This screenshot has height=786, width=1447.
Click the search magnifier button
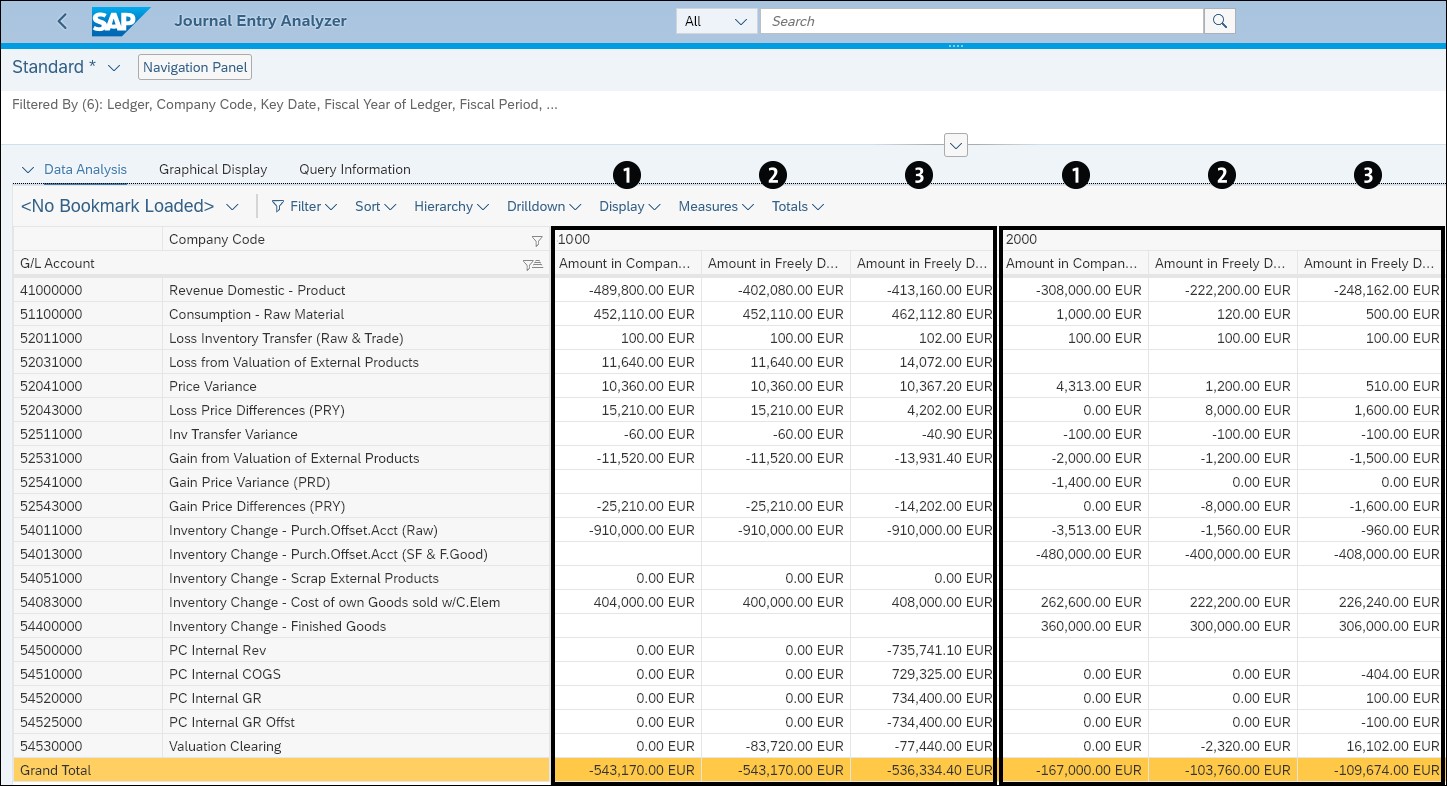[1218, 20]
